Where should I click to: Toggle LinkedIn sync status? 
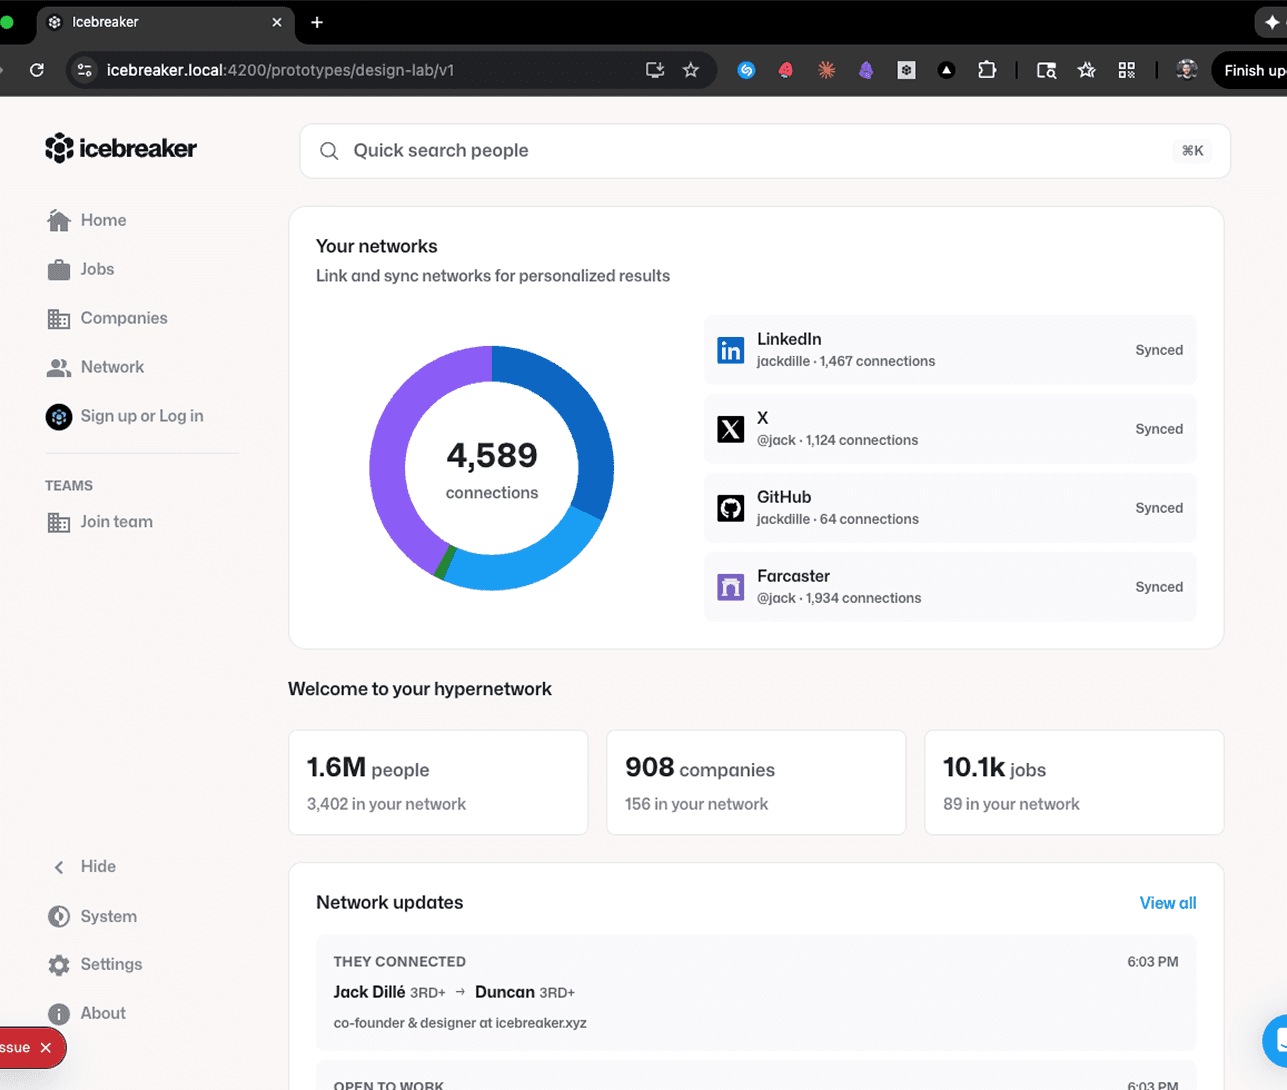1158,350
